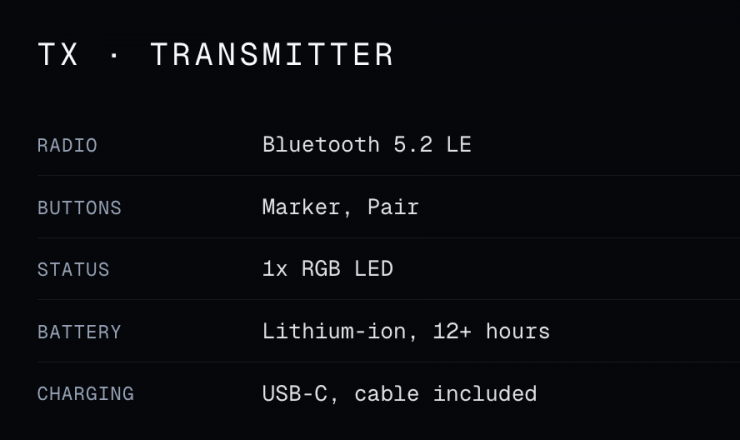740x440 pixels.
Task: Select the RADIO spec label
Action: pos(67,146)
